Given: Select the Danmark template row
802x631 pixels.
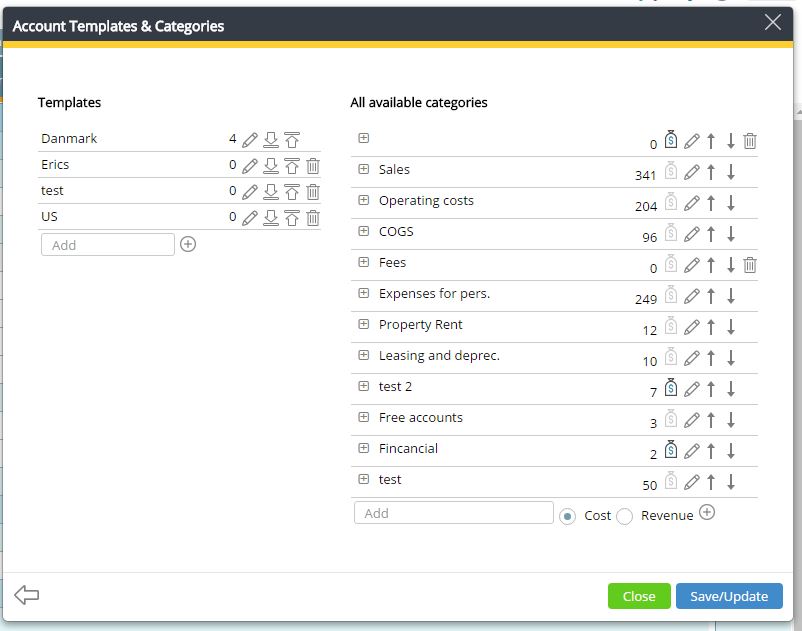Looking at the screenshot, I should coord(70,139).
